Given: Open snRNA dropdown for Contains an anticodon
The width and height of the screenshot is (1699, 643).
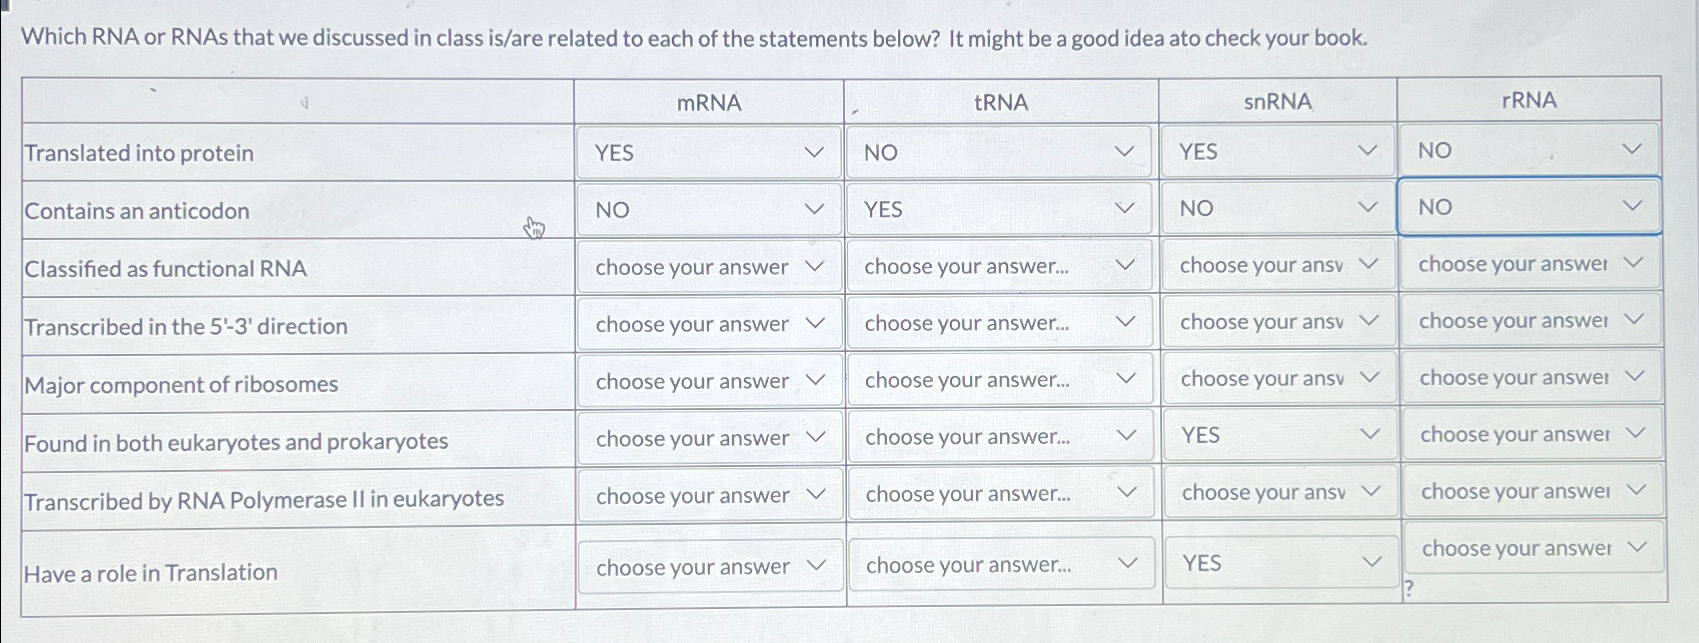Looking at the screenshot, I should 1277,208.
